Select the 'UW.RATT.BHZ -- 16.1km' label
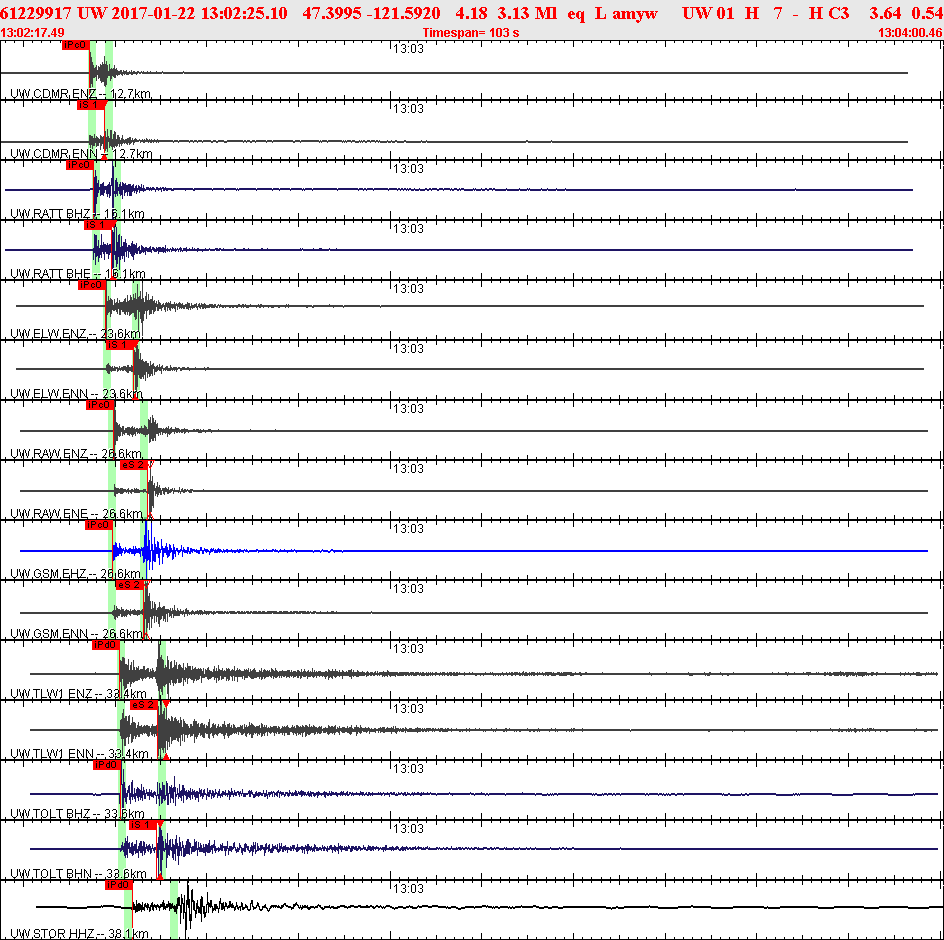The image size is (944, 940). (78, 214)
